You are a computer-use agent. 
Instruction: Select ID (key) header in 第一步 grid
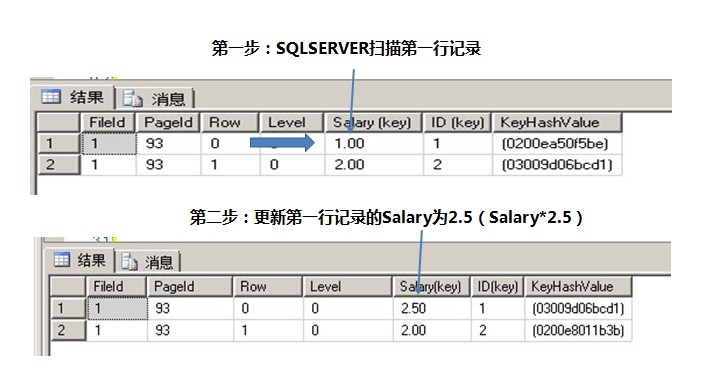click(x=457, y=123)
